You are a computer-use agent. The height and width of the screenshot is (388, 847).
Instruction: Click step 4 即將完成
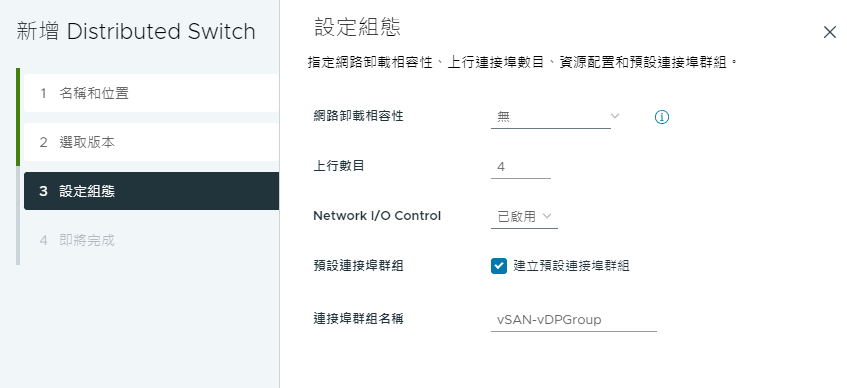pyautogui.click(x=151, y=240)
